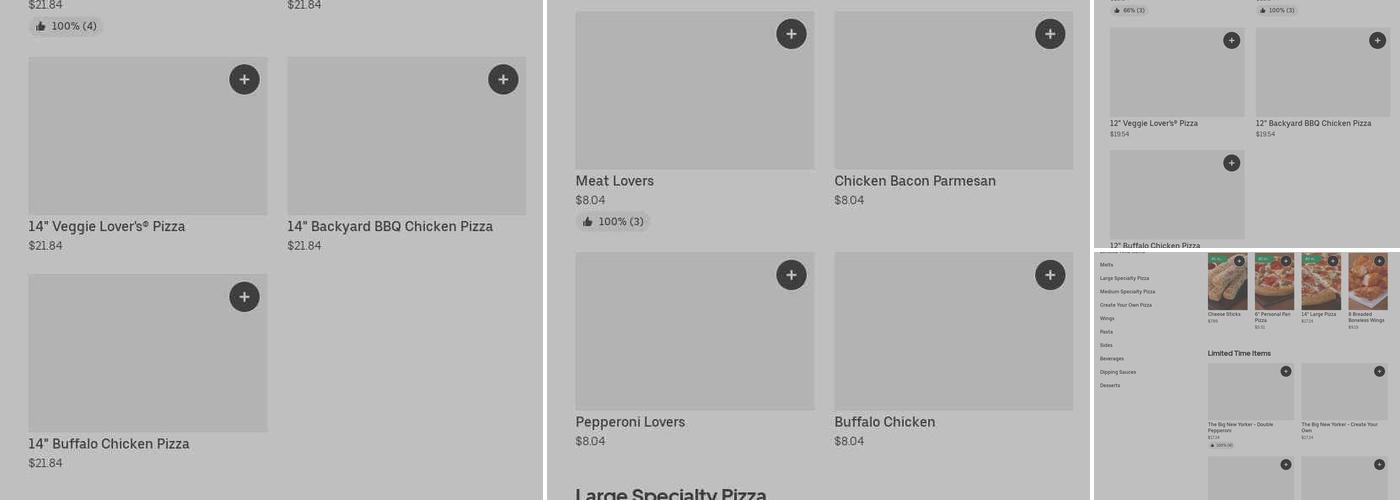Viewport: 1400px width, 500px height.
Task: Click plus button on Pepperoni Lovers
Action: [791, 275]
